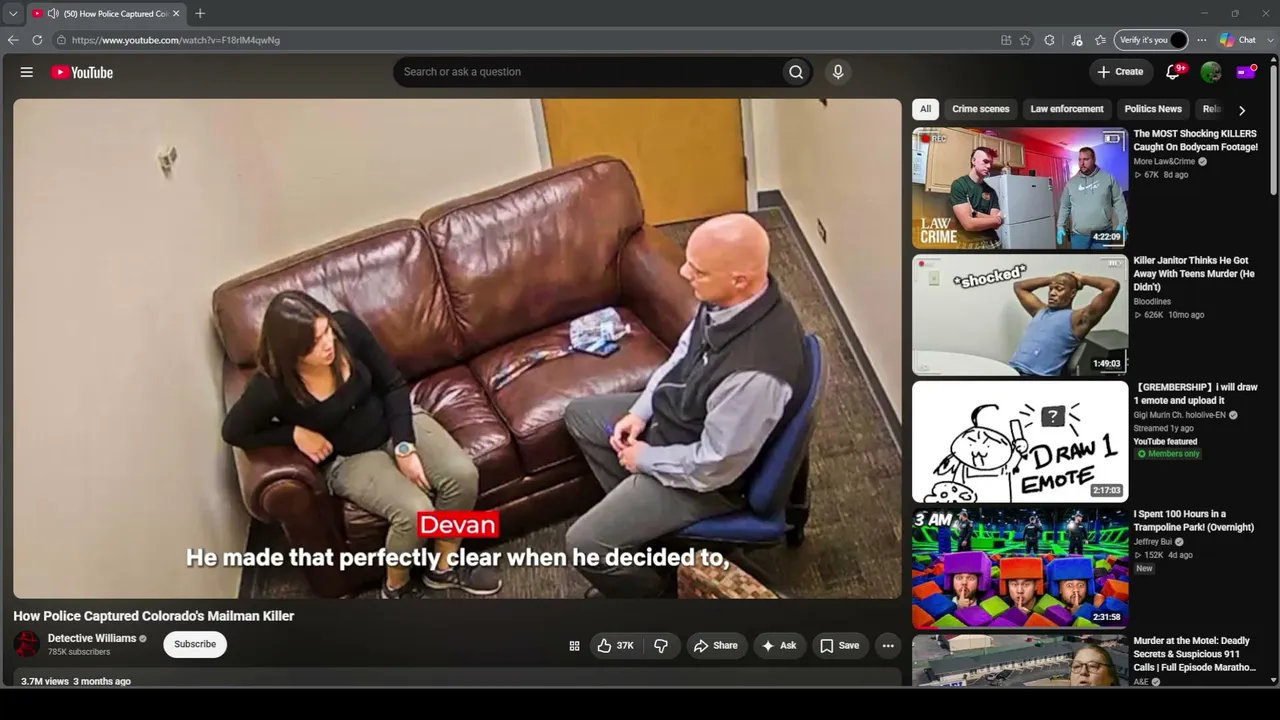Open the Draw 1 Emote stream thumbnail
The height and width of the screenshot is (720, 1280).
[x=1020, y=442]
